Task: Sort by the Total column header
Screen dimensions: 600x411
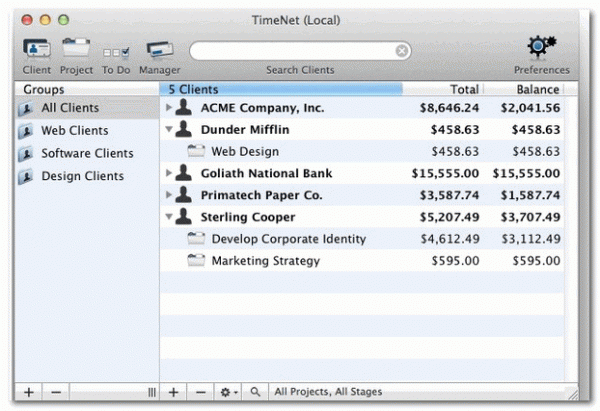Action: (443, 89)
